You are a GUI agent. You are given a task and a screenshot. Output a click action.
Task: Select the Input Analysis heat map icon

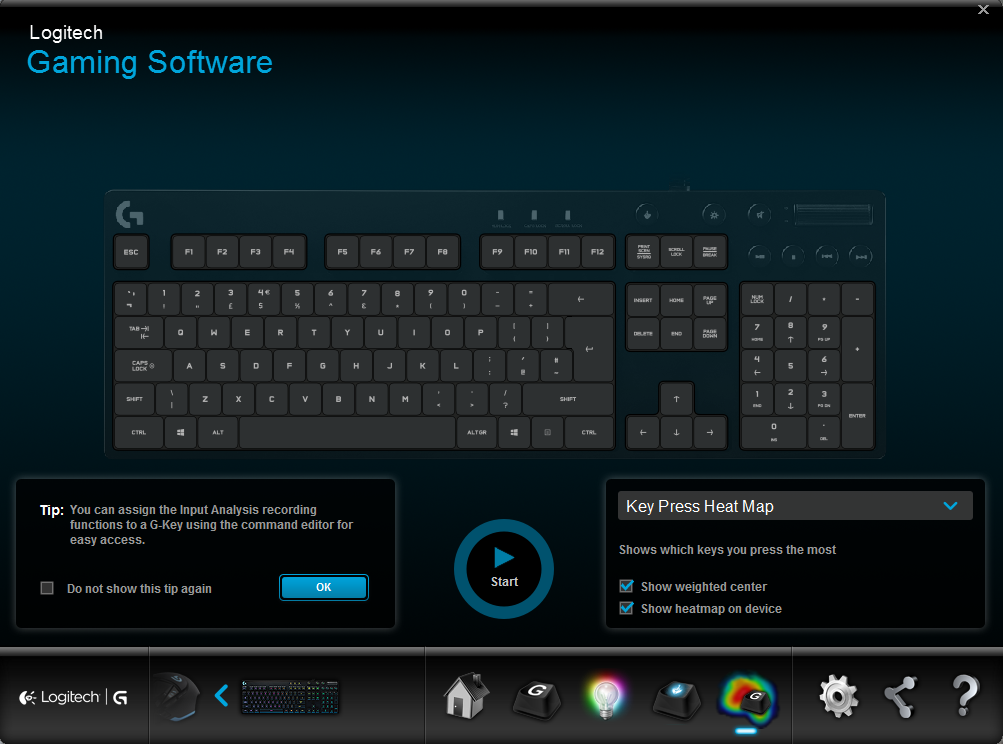[747, 697]
